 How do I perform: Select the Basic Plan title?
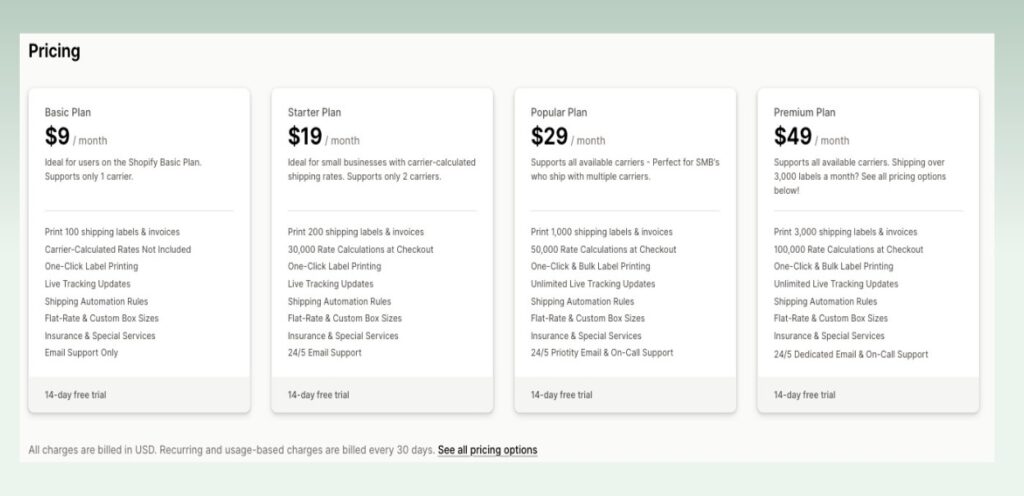(68, 112)
